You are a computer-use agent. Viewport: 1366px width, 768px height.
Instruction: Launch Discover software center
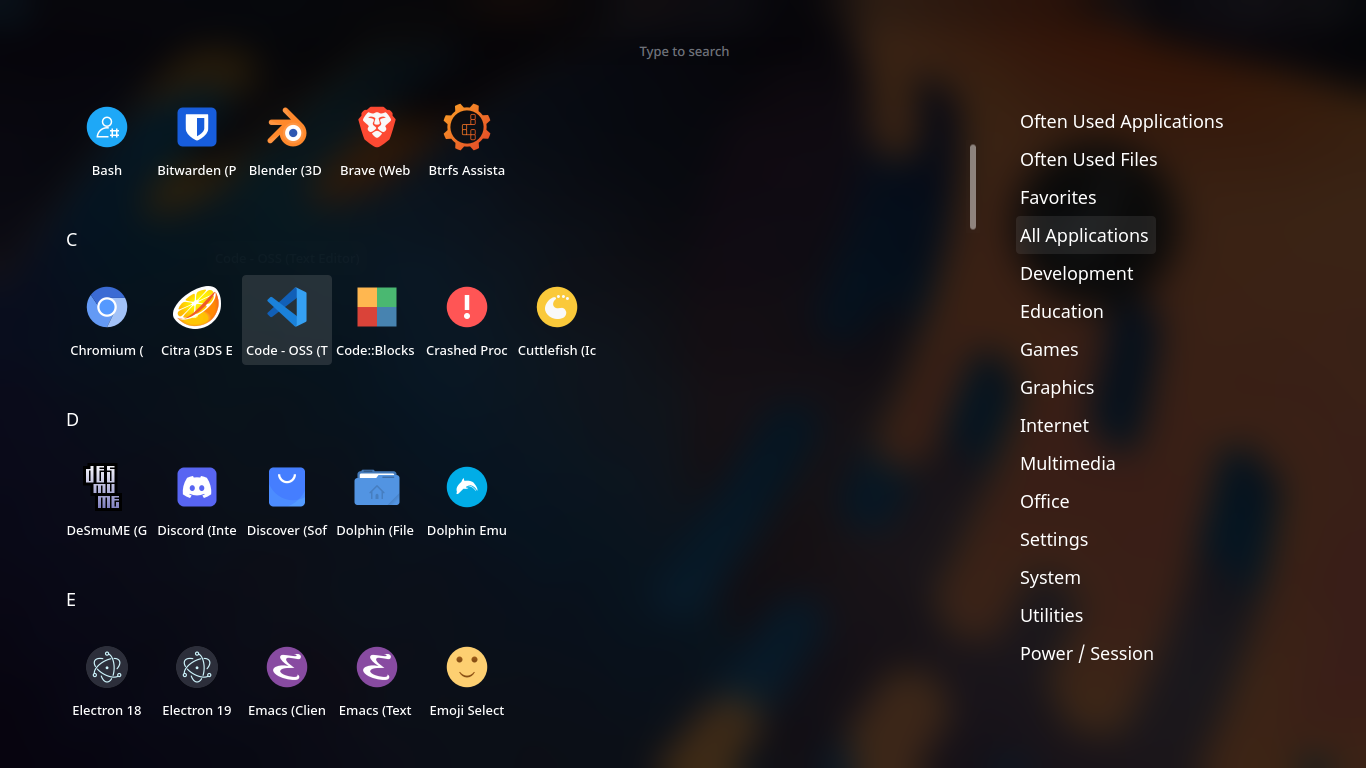point(287,500)
